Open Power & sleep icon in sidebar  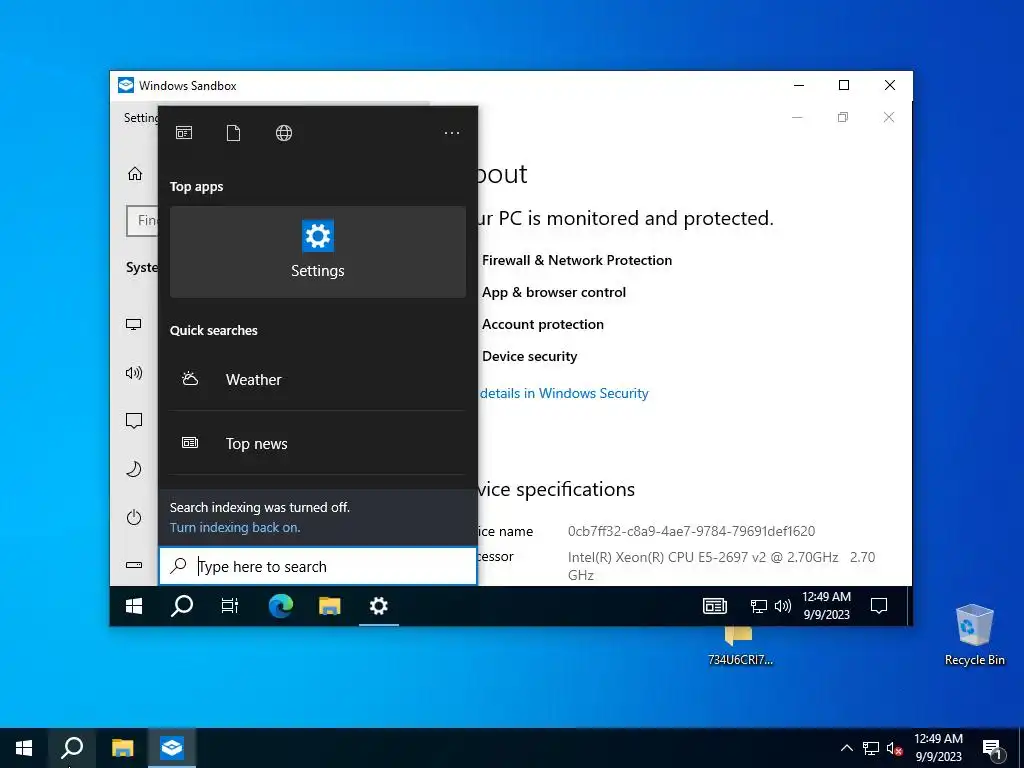click(x=134, y=517)
